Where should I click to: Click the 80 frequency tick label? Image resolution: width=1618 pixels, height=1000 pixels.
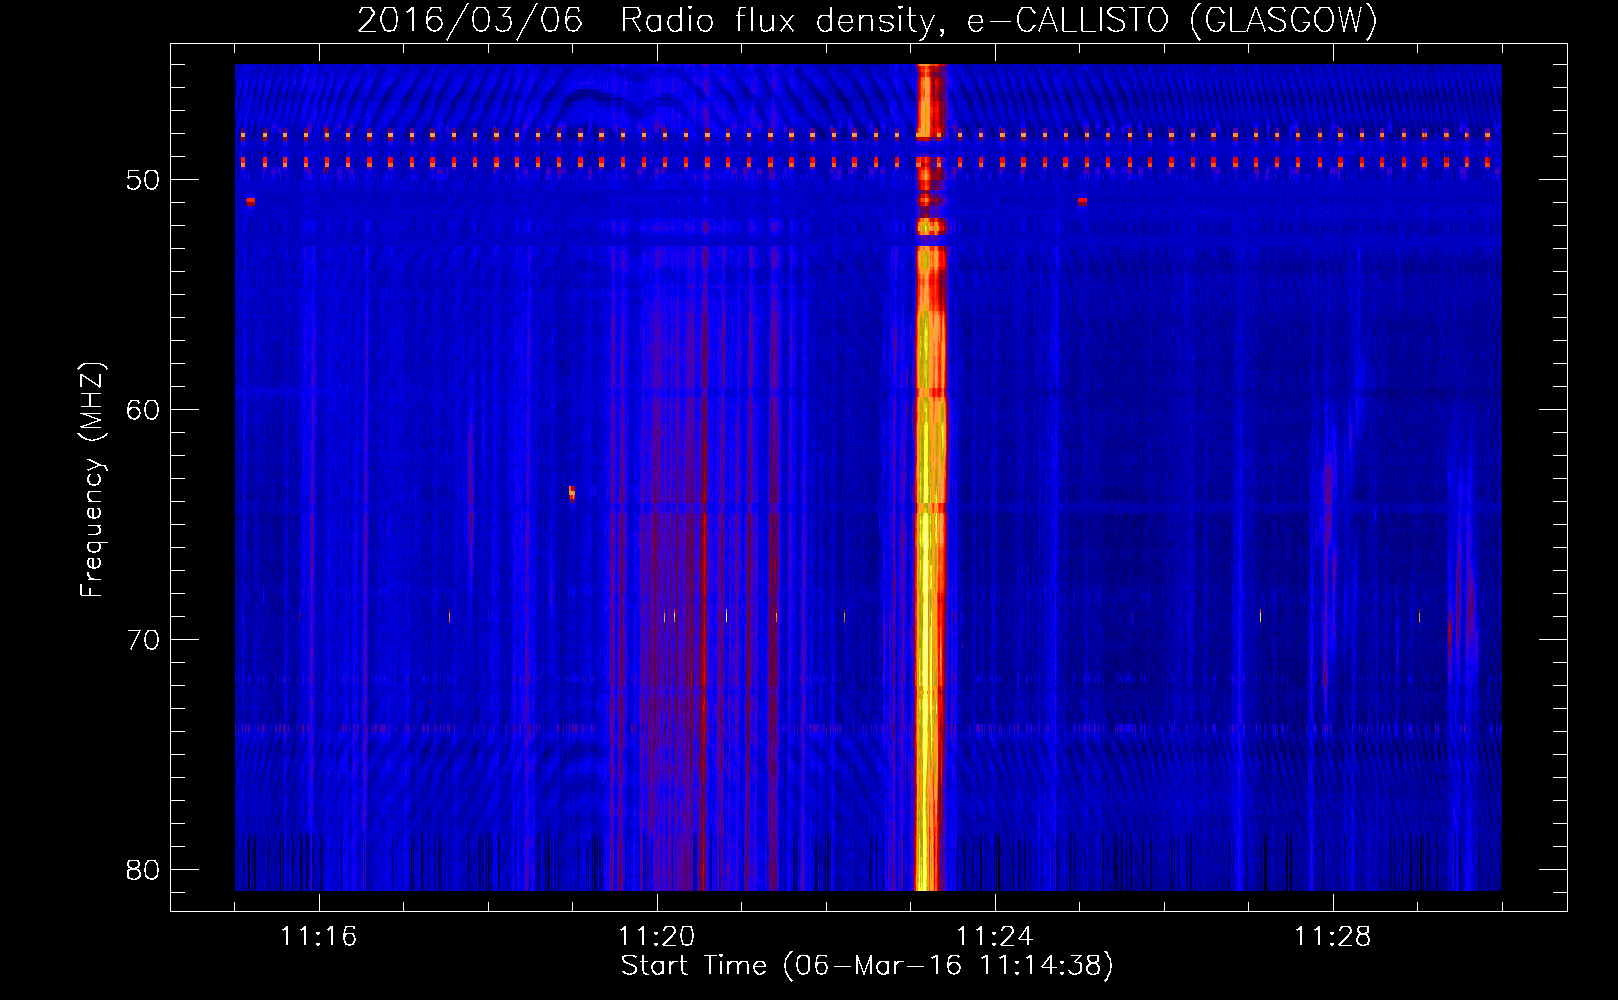(143, 870)
